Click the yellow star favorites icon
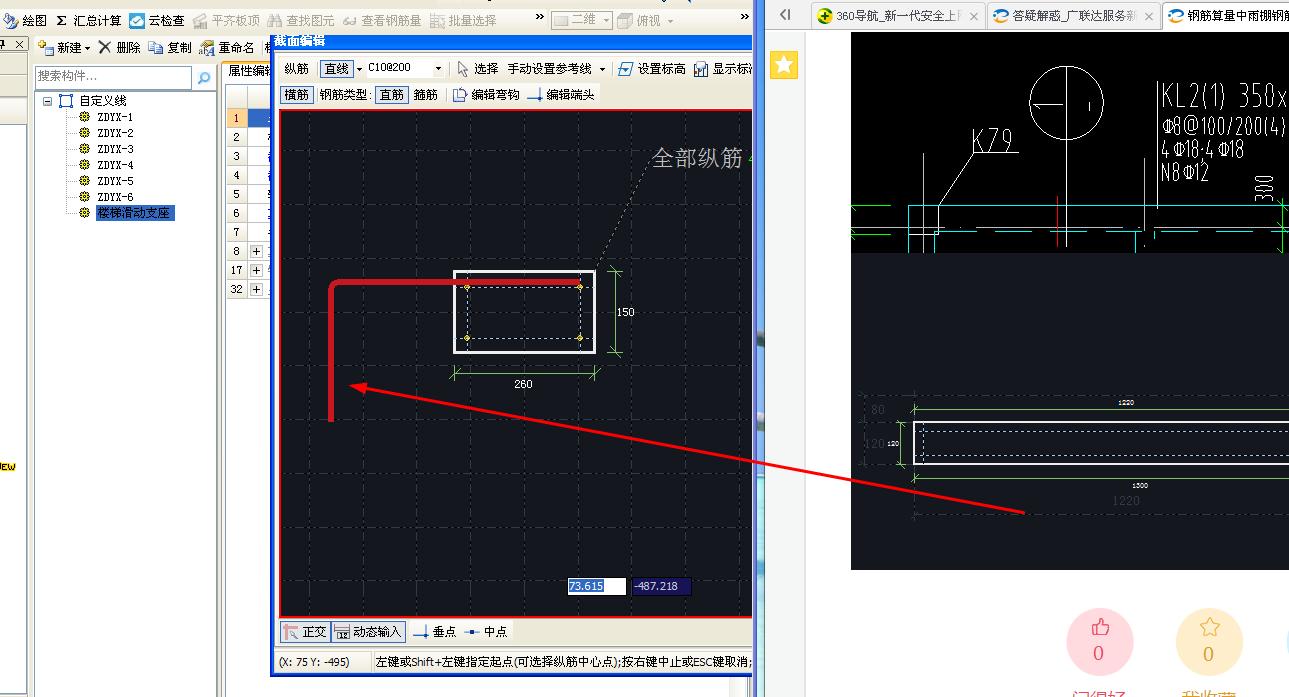The height and width of the screenshot is (697, 1289). (785, 66)
